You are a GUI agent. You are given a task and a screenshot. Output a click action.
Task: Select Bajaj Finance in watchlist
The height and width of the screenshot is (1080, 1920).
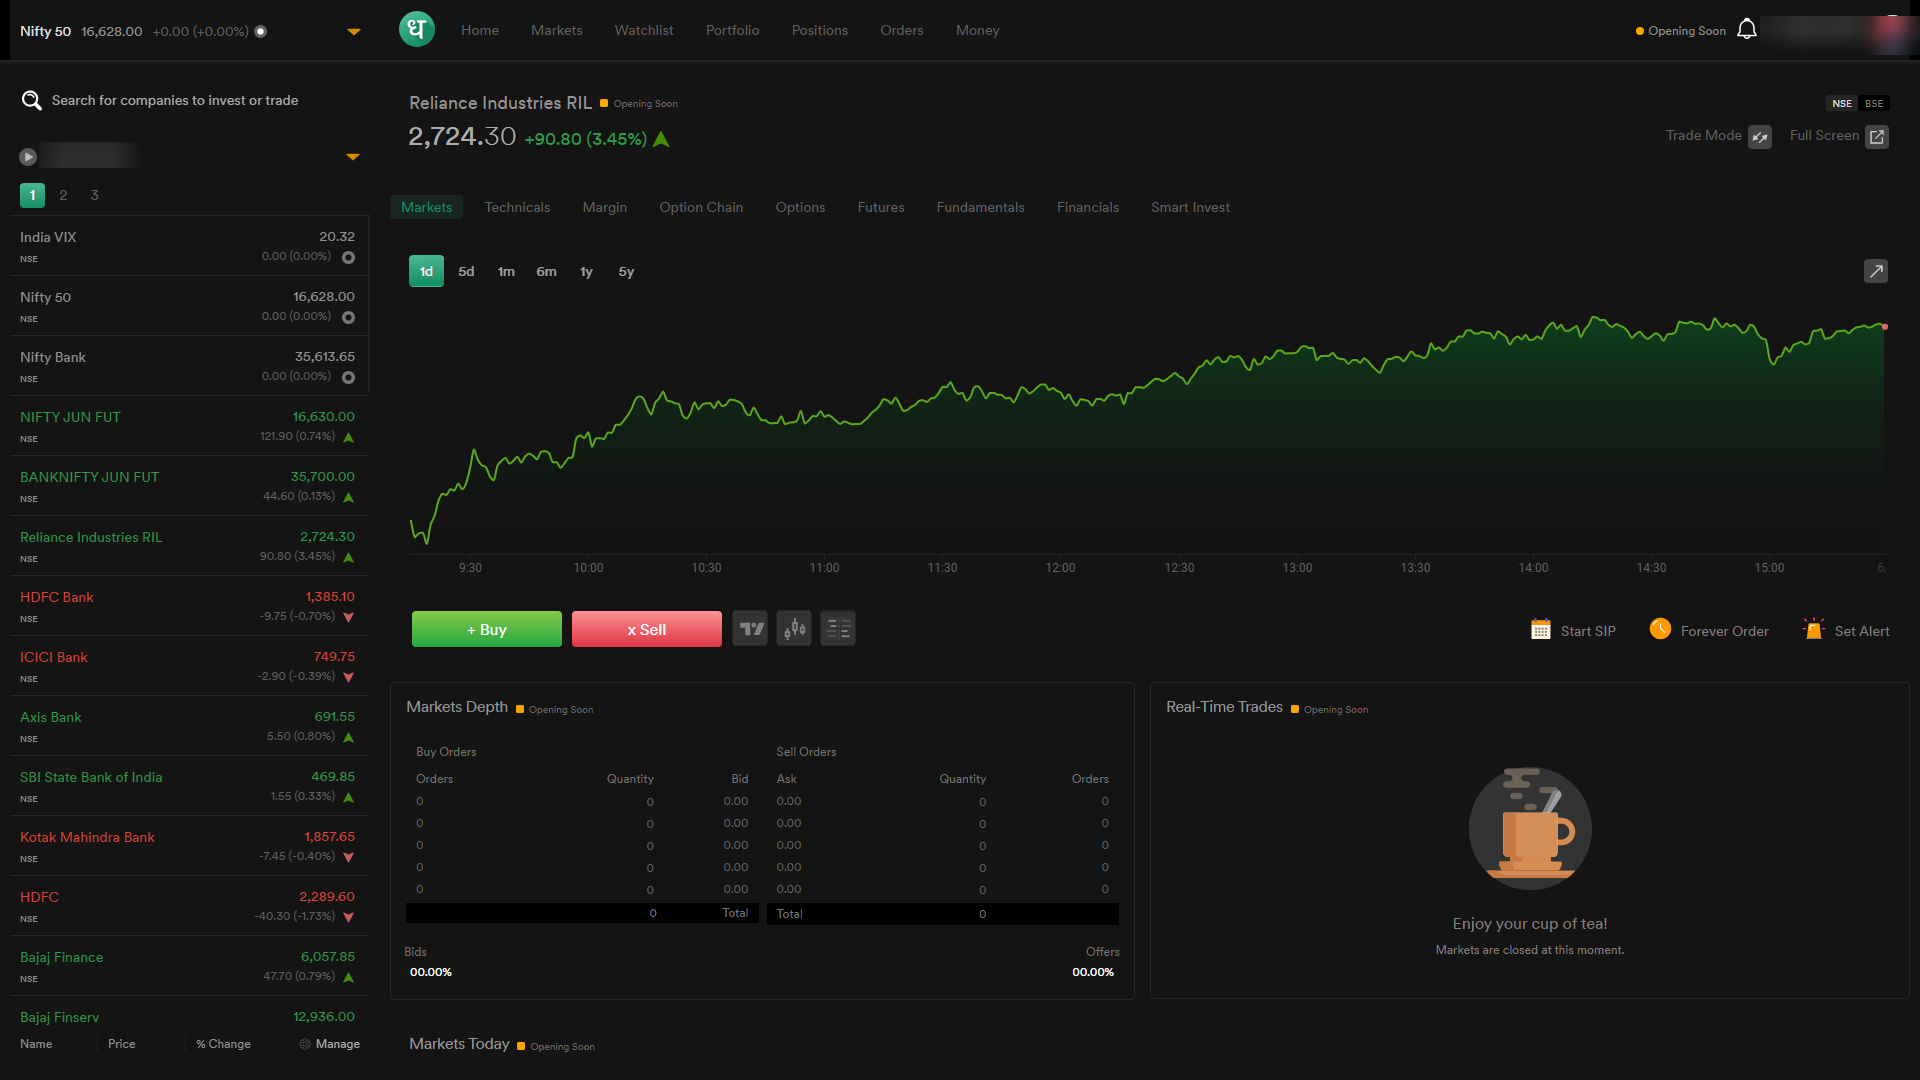[x=188, y=966]
